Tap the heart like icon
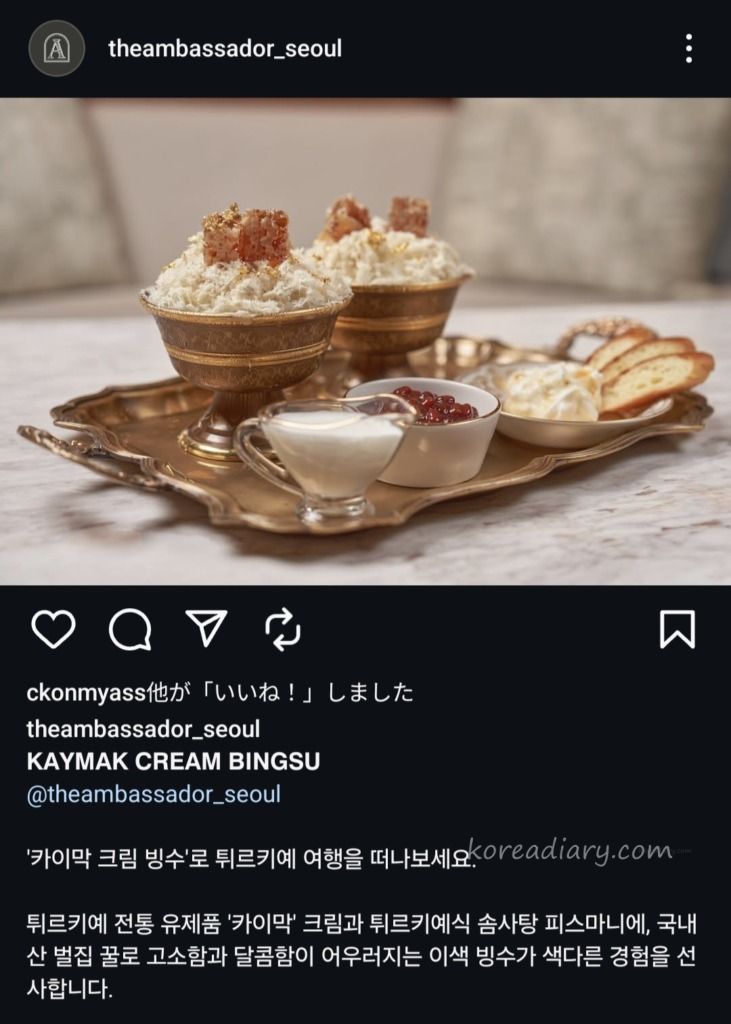731x1024 pixels. pyautogui.click(x=53, y=630)
